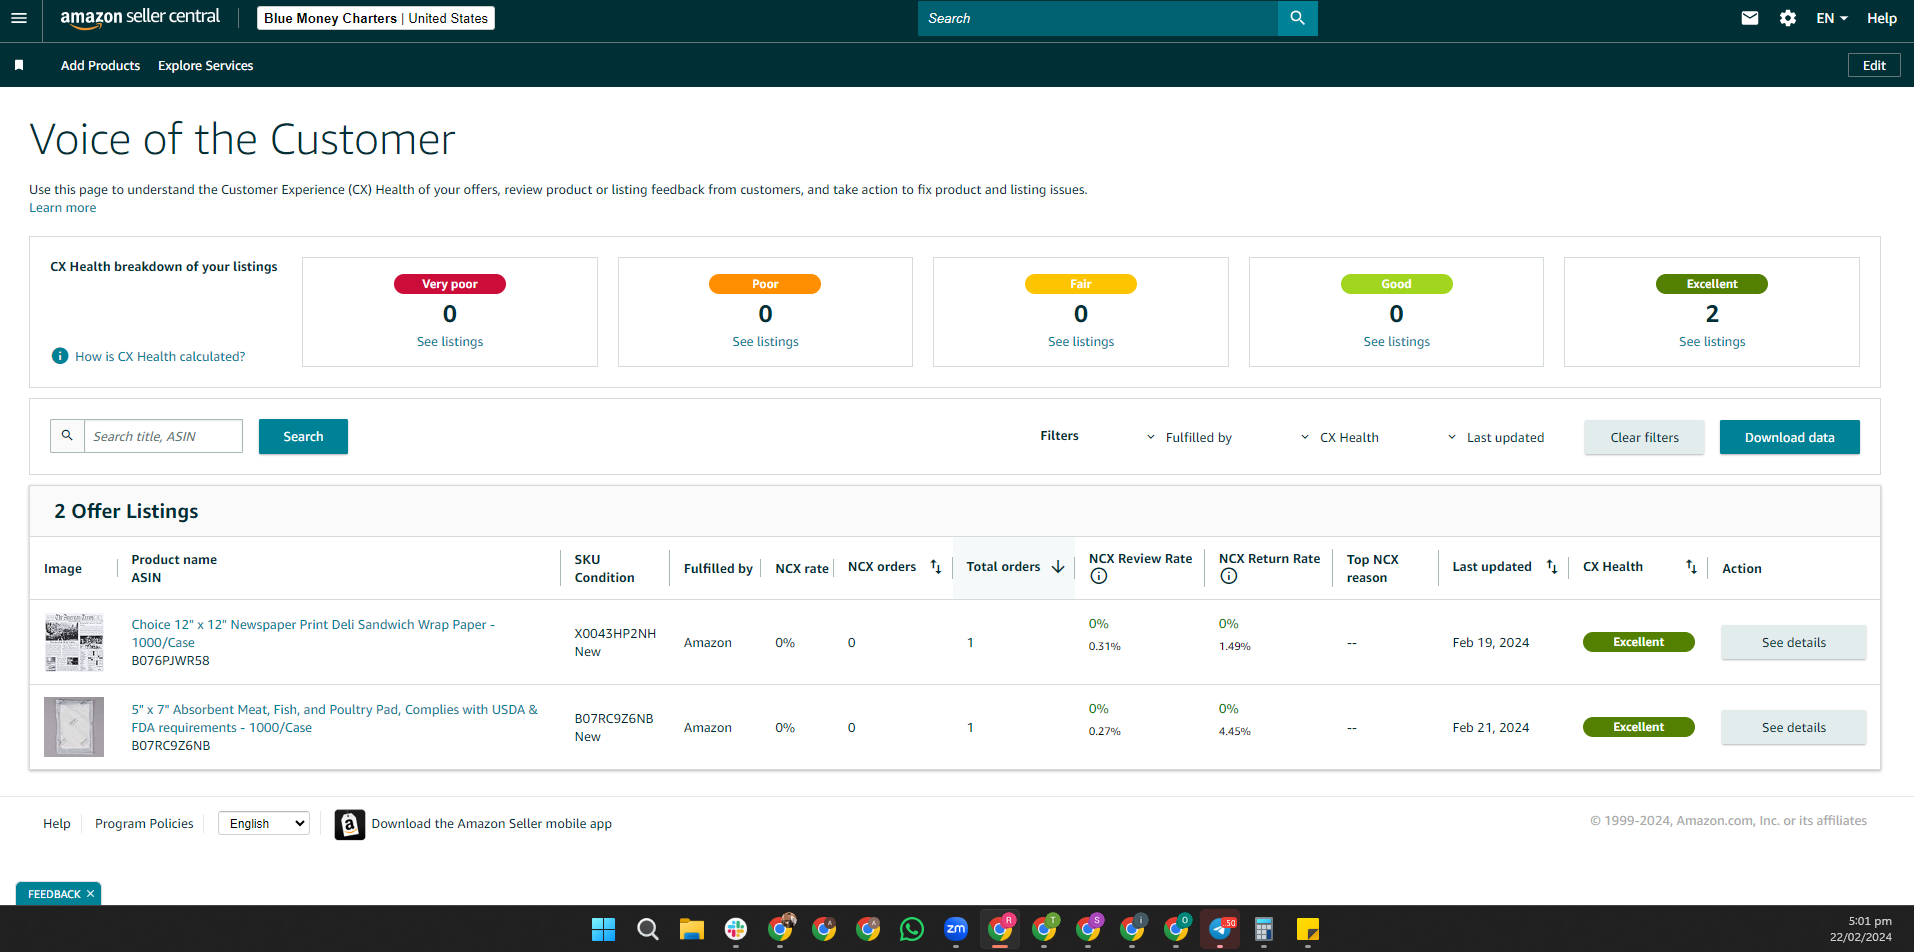The width and height of the screenshot is (1914, 952).
Task: Sort by CX Health arrows
Action: tap(1691, 567)
